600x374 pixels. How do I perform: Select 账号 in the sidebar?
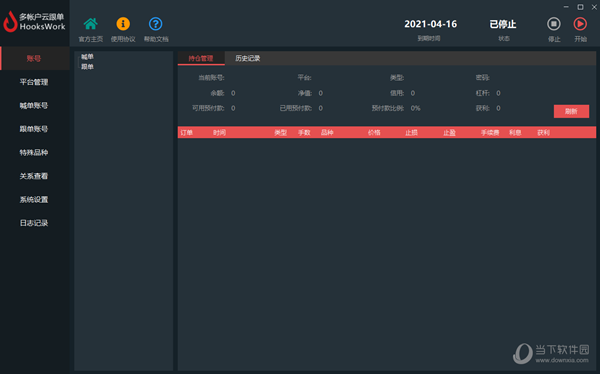[x=34, y=59]
